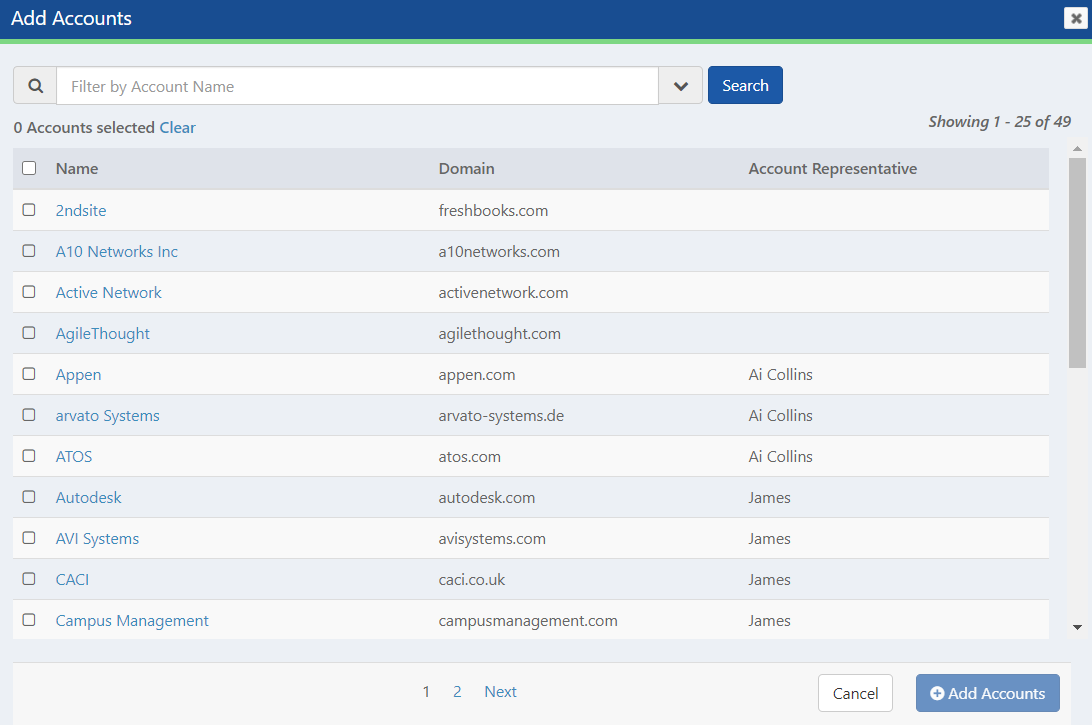Click the Account Representative column header
This screenshot has height=725, width=1092.
tap(832, 169)
